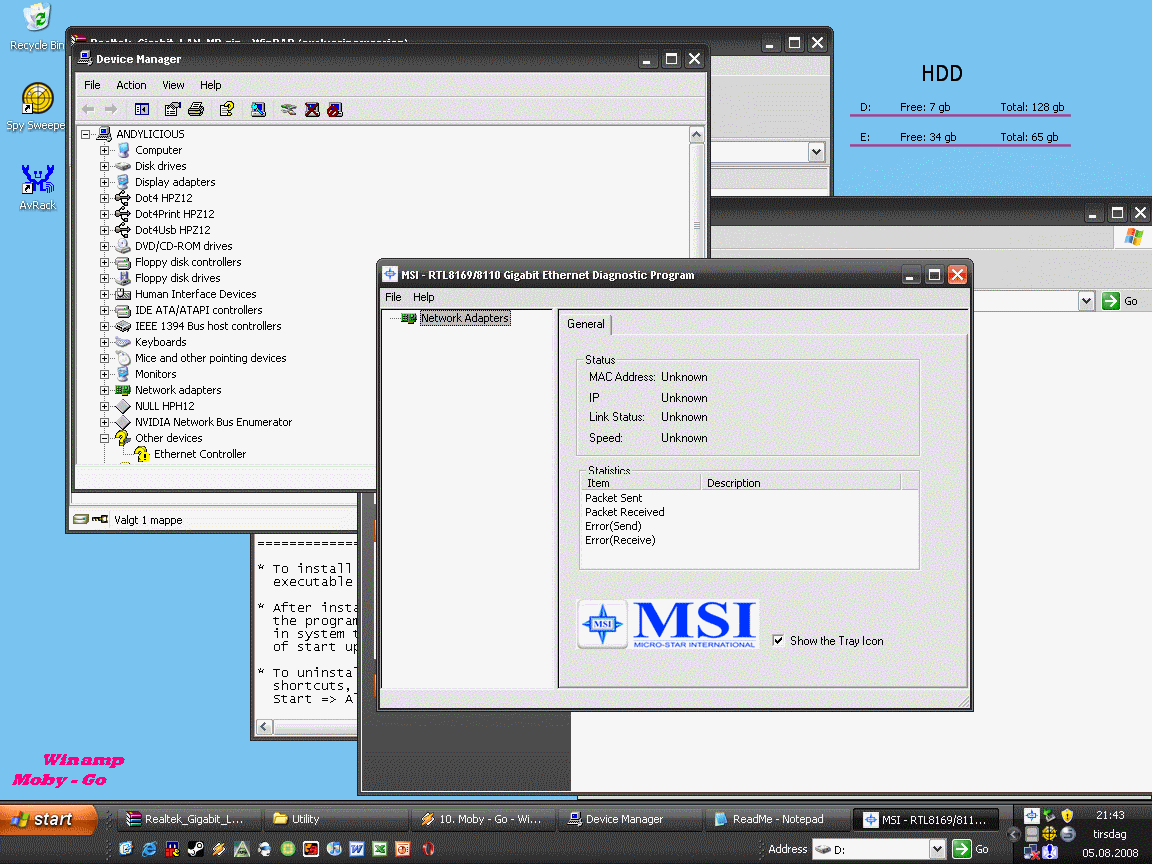Viewport: 1152px width, 864px height.
Task: Click the security shield alert tray icon
Action: tap(1067, 815)
